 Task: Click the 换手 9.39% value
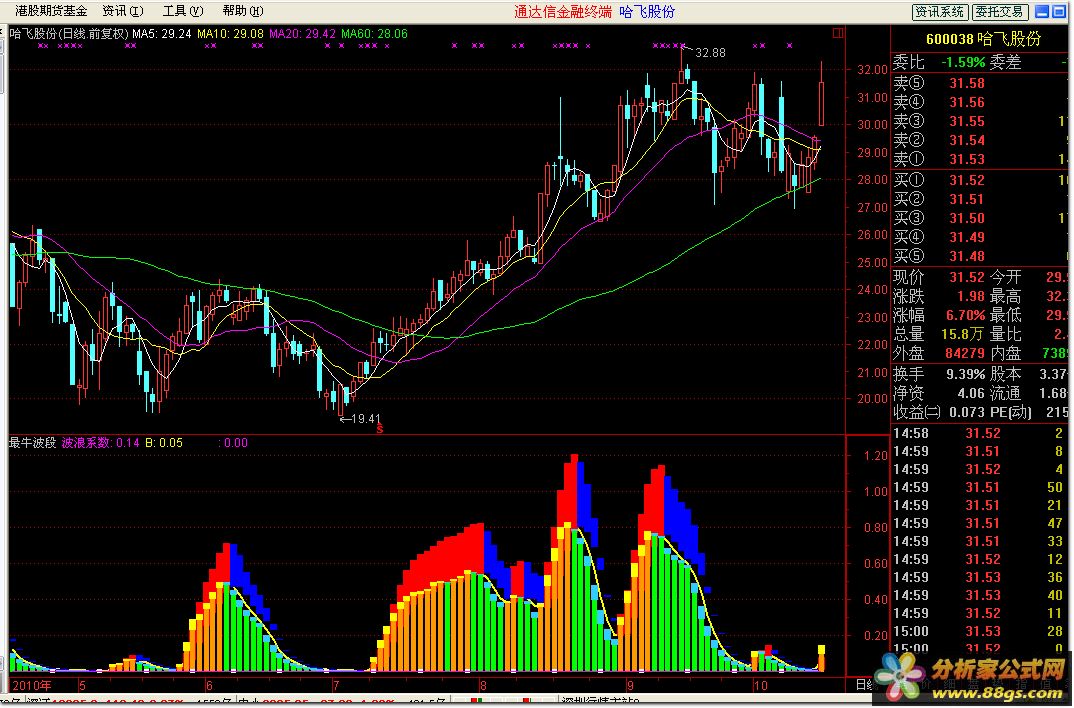pyautogui.click(x=966, y=375)
